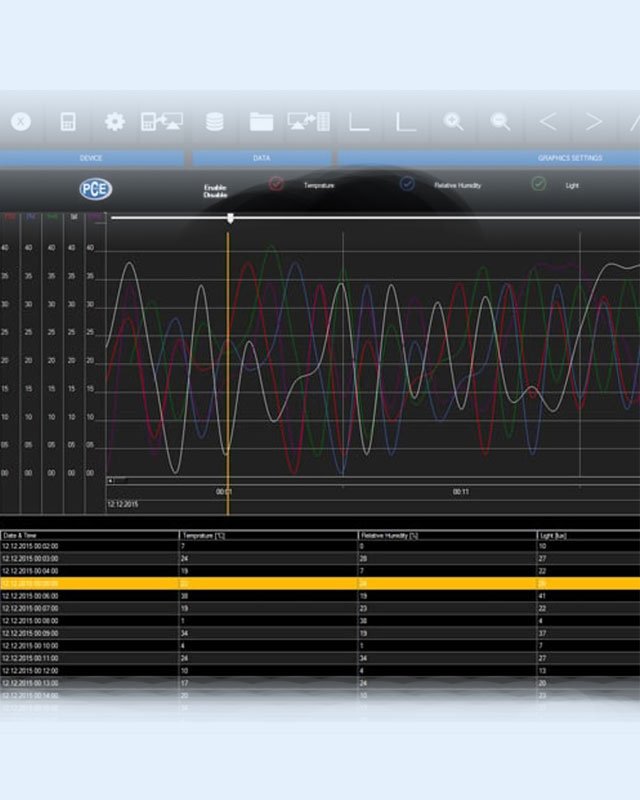Viewport: 640px width, 800px height.
Task: Select row 12.12.2015 00:03:00
Action: [x=320, y=558]
